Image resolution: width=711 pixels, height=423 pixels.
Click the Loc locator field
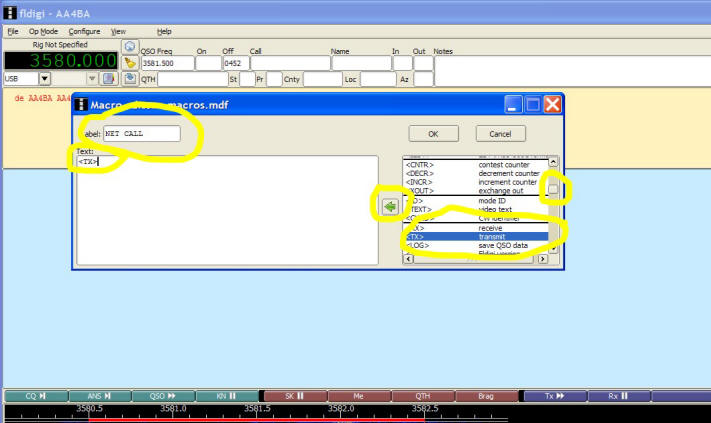(x=378, y=79)
